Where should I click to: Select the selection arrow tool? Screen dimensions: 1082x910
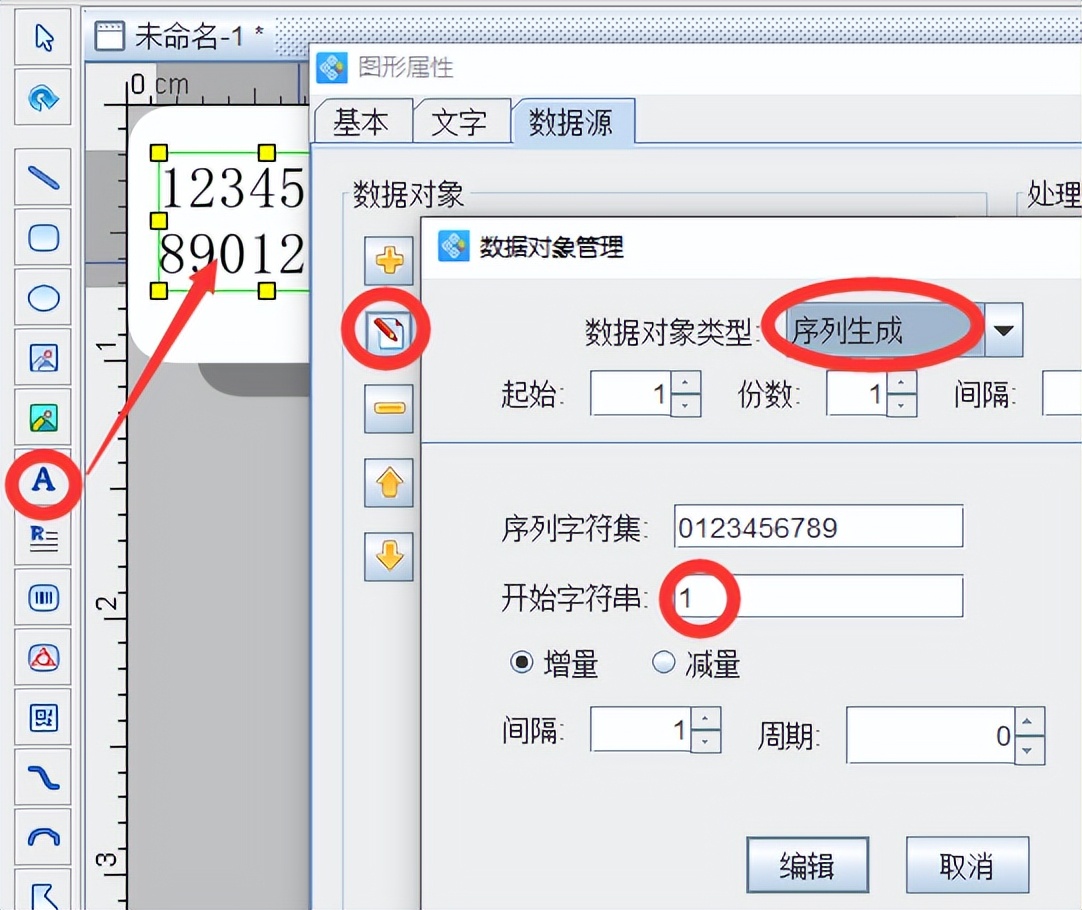tap(42, 37)
